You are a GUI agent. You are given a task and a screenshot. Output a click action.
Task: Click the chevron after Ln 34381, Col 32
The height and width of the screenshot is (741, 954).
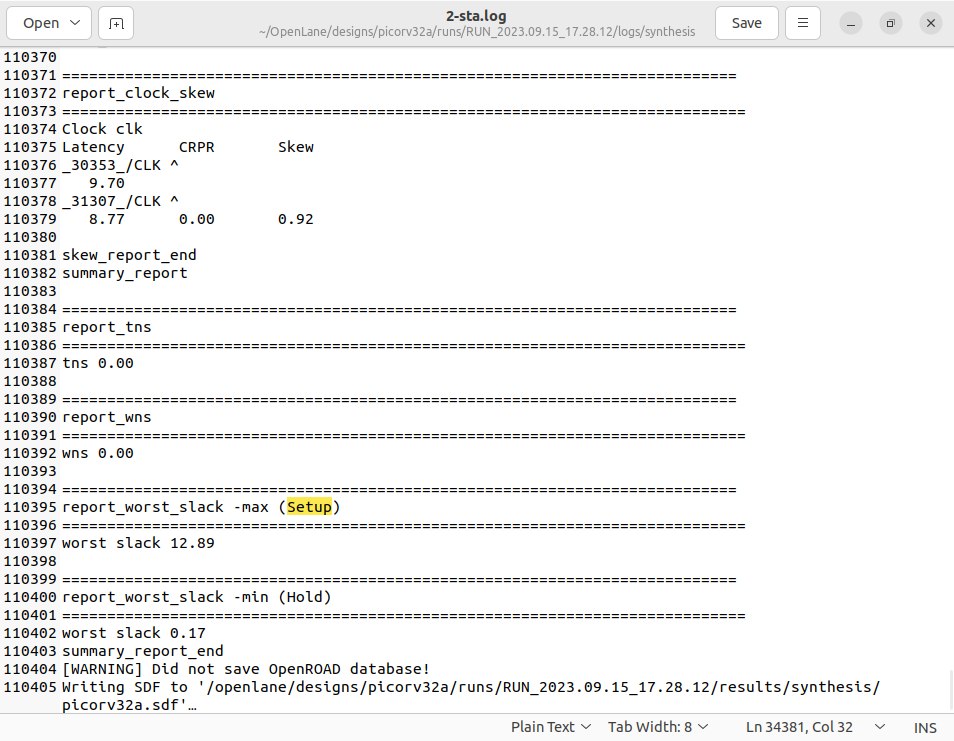pyautogui.click(x=879, y=727)
